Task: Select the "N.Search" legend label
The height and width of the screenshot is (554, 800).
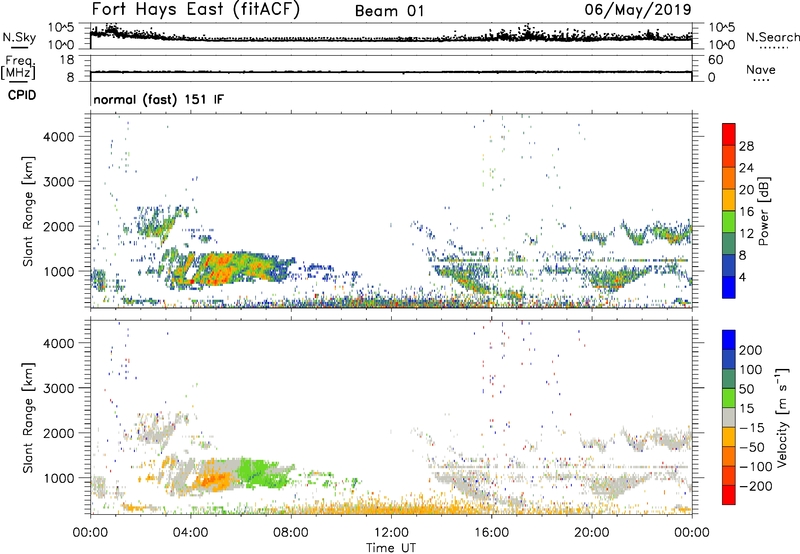Action: click(773, 37)
